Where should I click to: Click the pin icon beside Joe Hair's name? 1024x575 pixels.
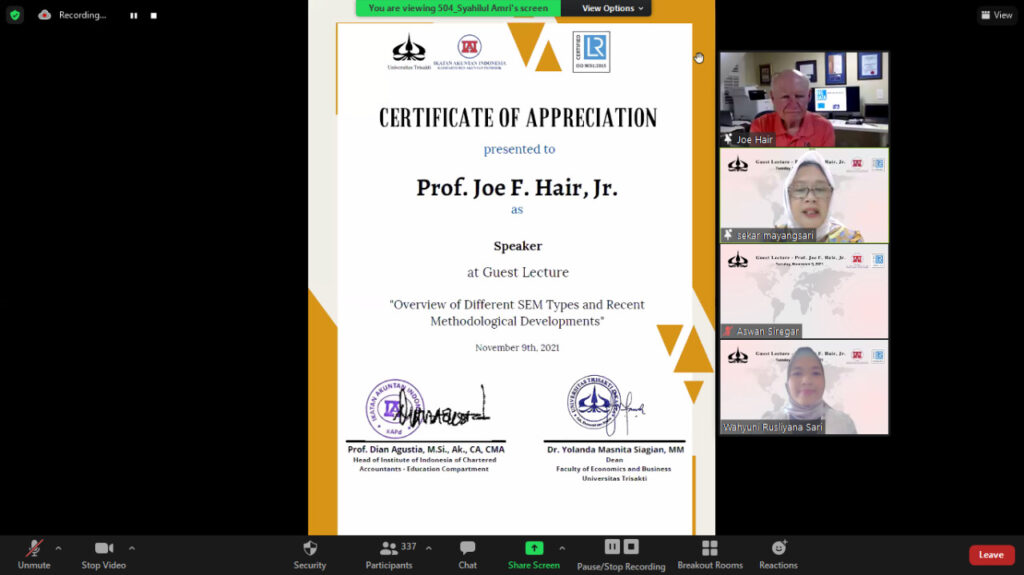728,139
